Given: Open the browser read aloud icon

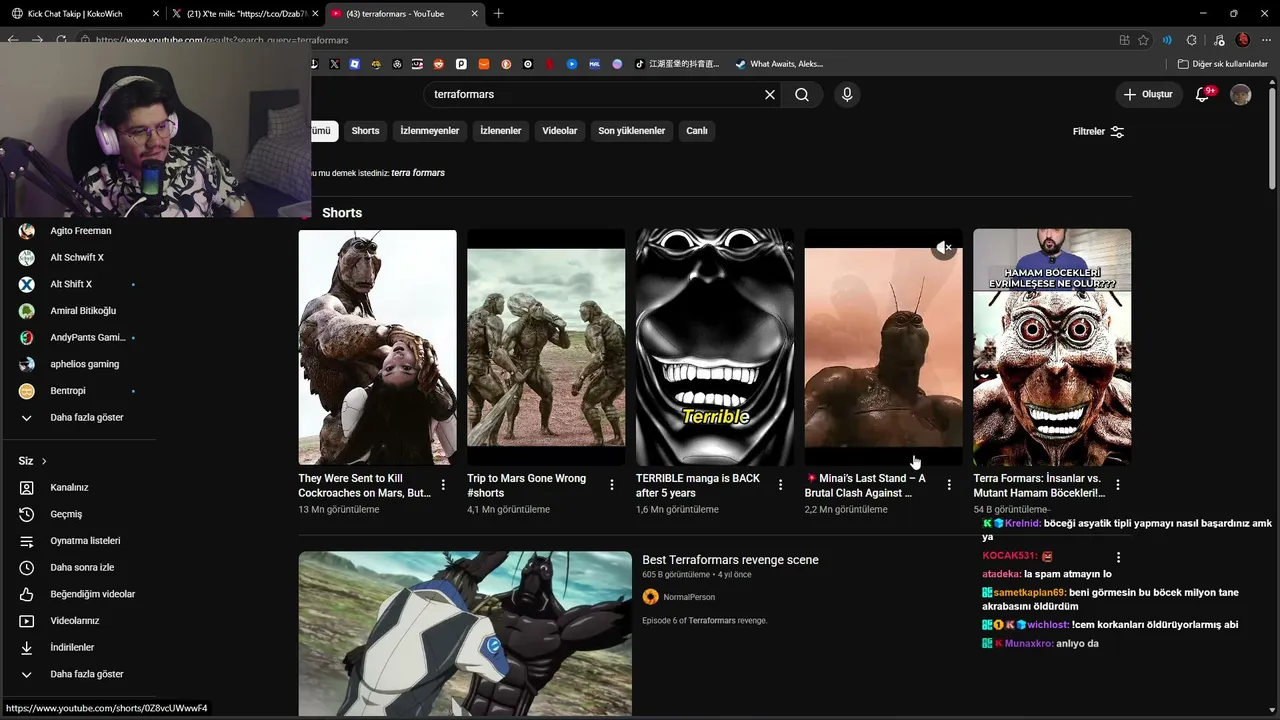Looking at the screenshot, I should coord(1167,40).
